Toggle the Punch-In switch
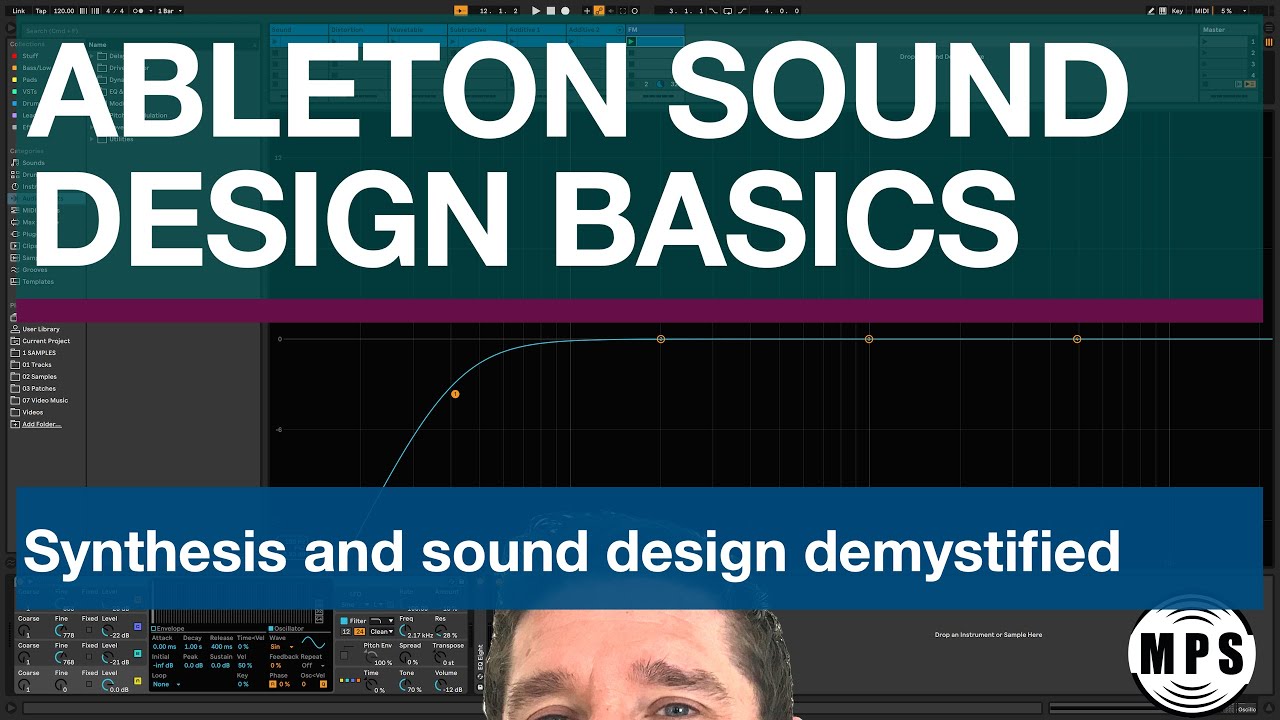 (713, 11)
